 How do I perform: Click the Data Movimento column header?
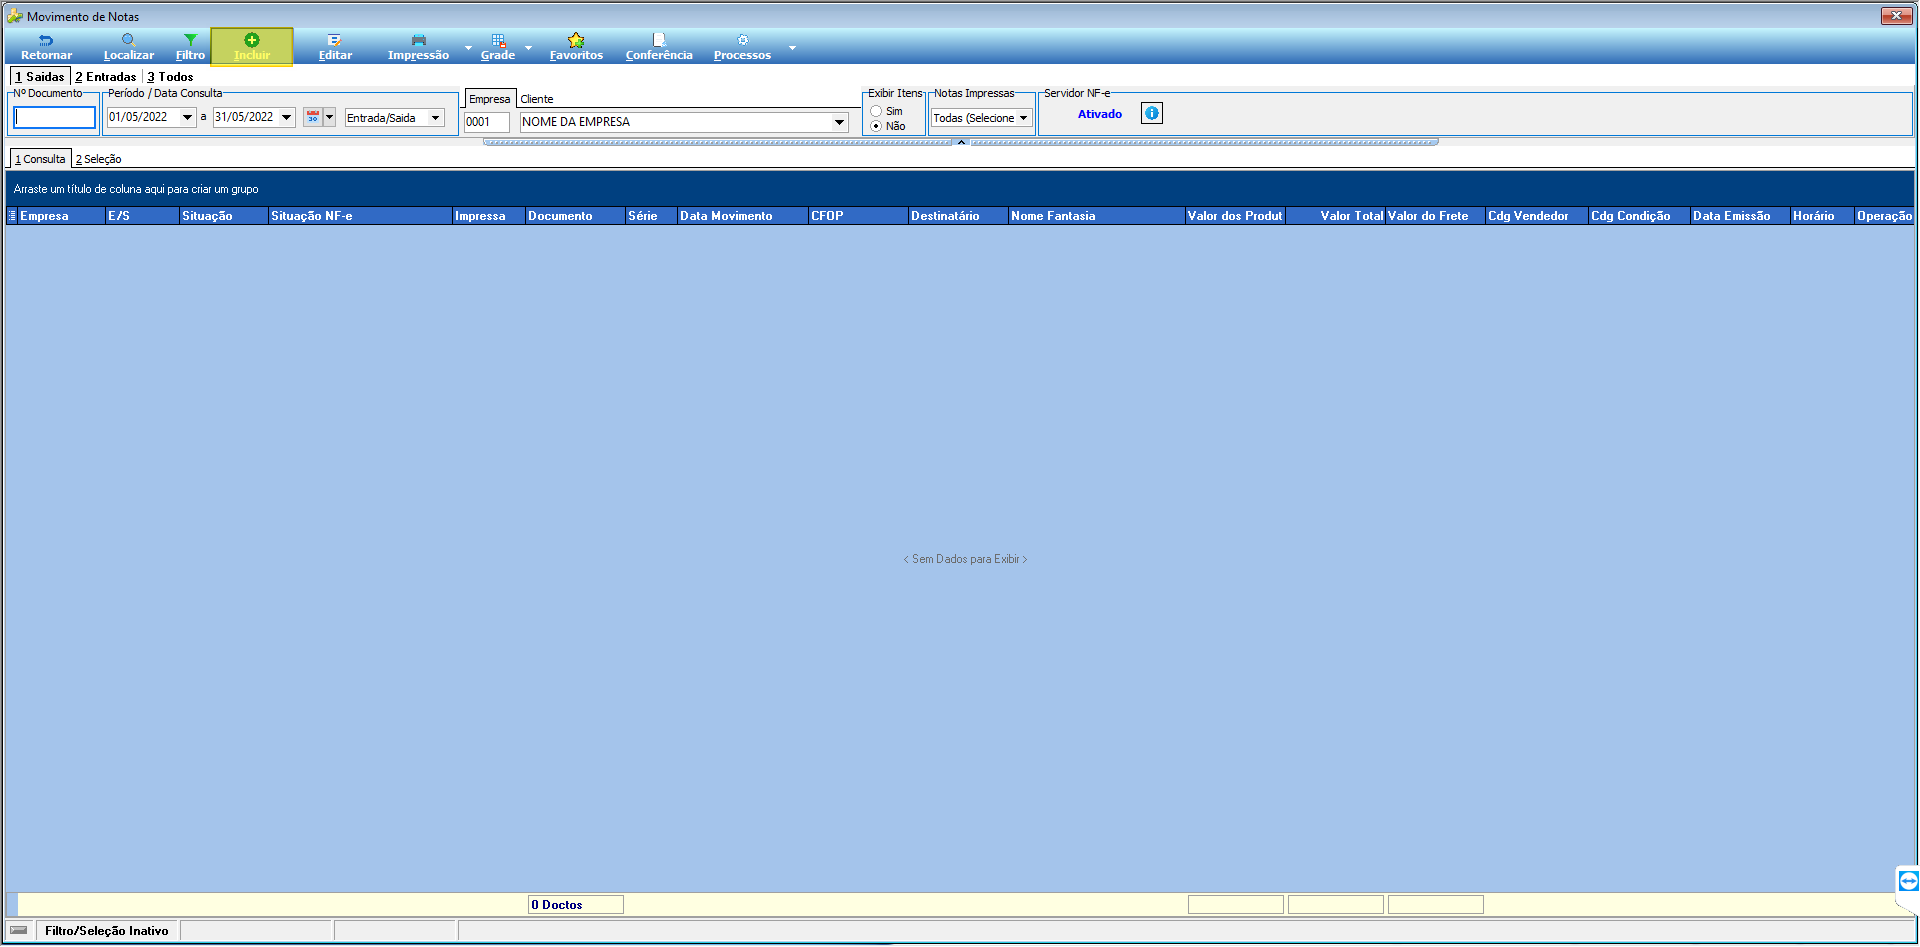[x=743, y=216]
